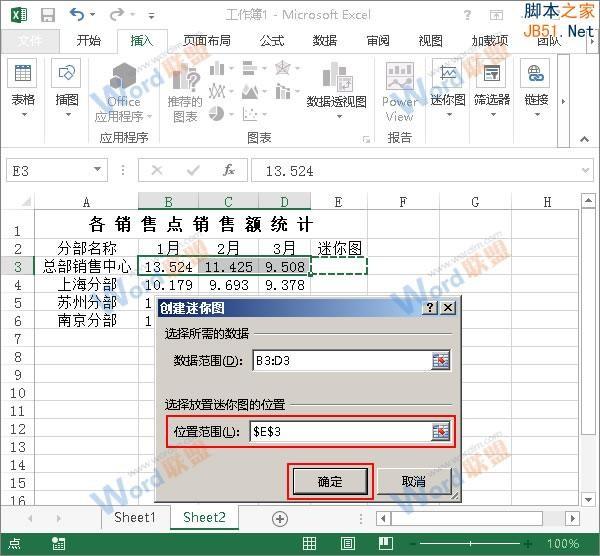Switch to the 开始 (Home) tab
This screenshot has width=600, height=556.
pyautogui.click(x=89, y=40)
